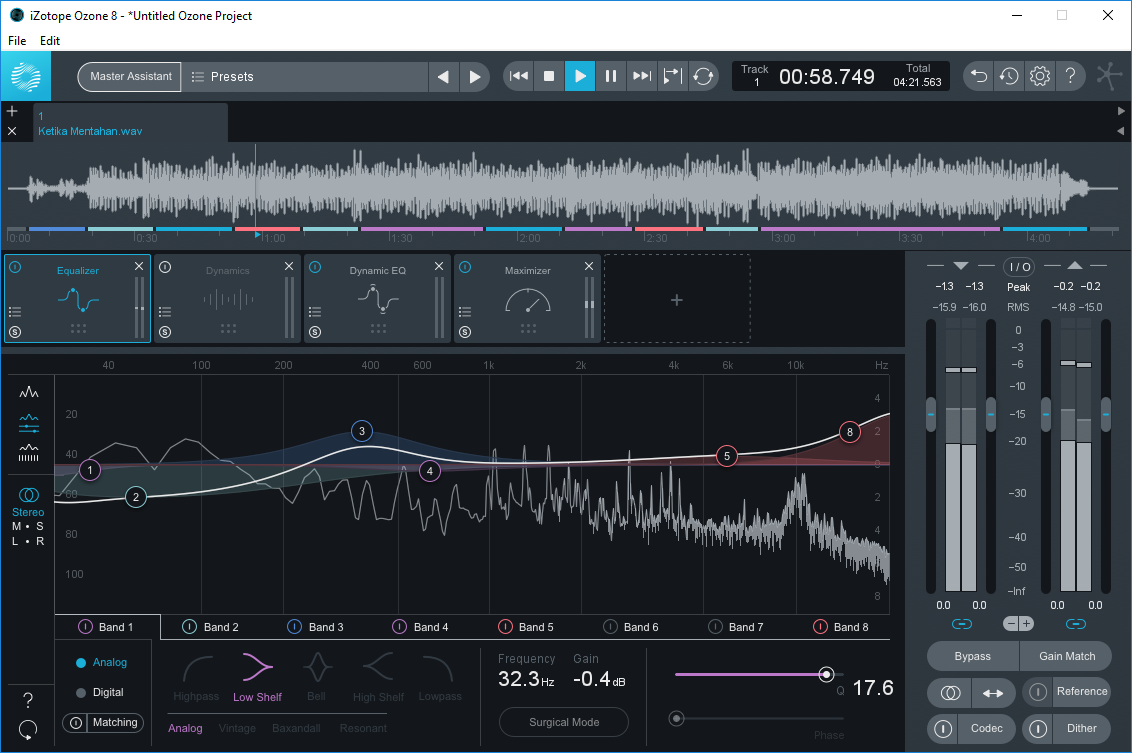This screenshot has height=753, width=1132.
Task: Select Stereo channel processing mode
Action: pos(28,501)
